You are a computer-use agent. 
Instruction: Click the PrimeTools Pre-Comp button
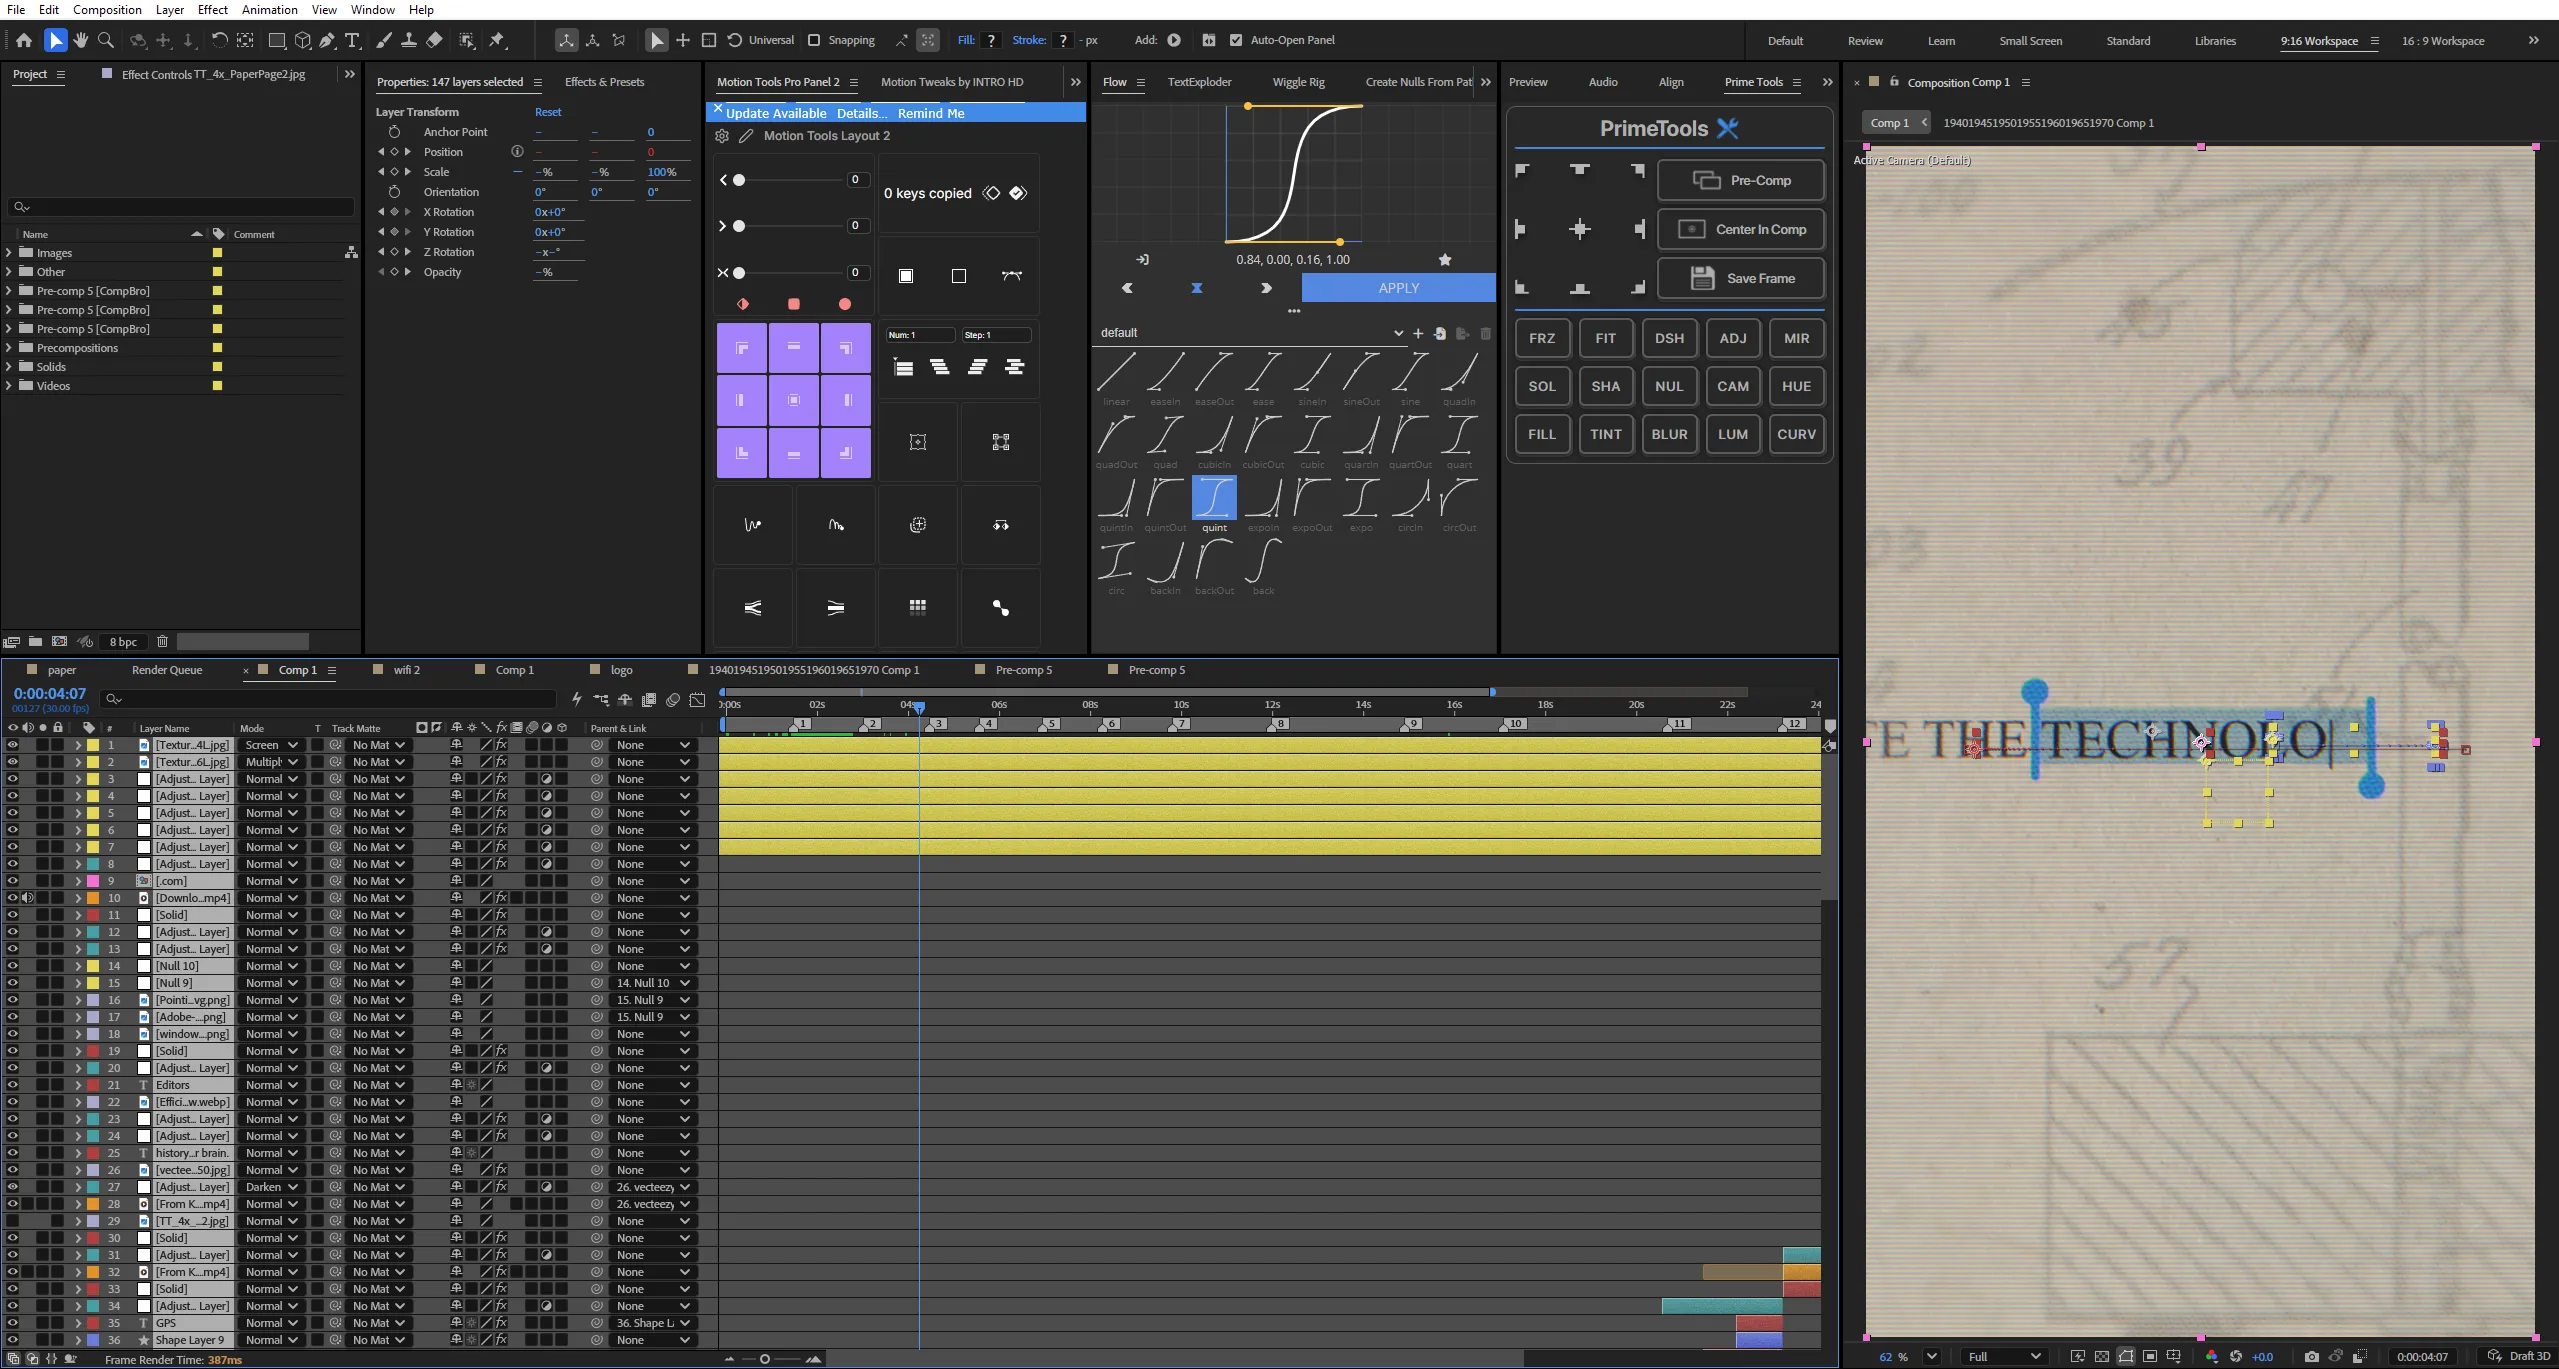coord(1741,181)
